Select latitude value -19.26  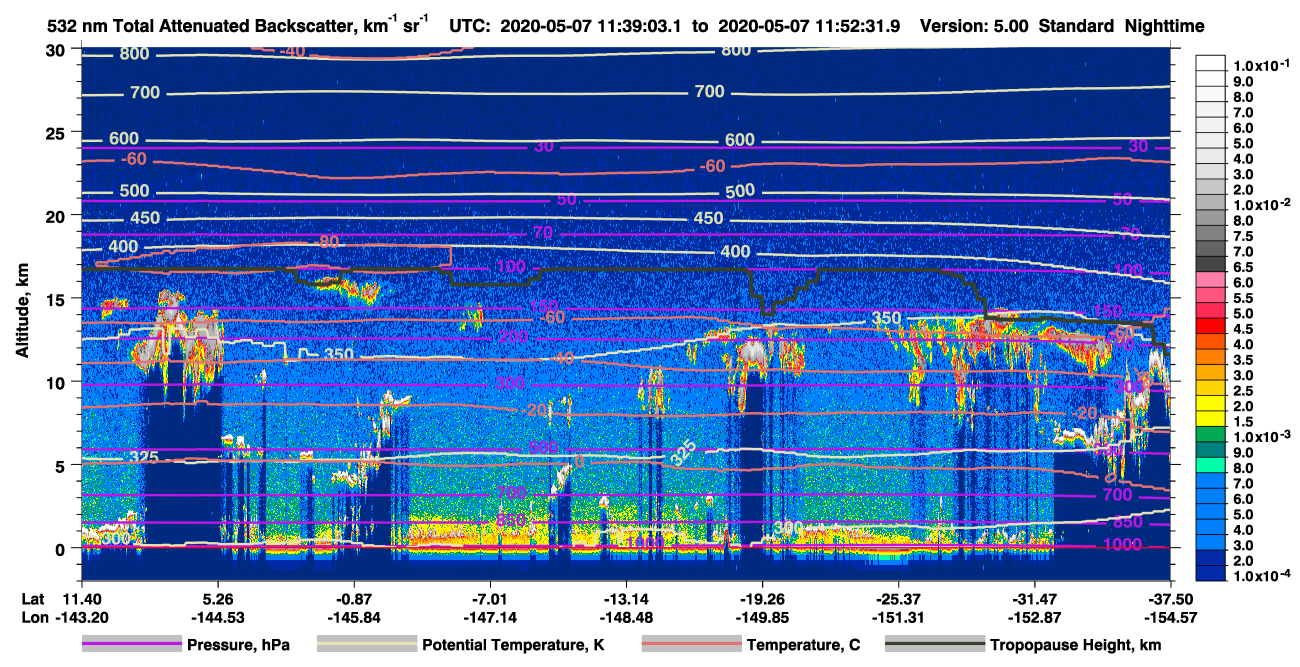762,598
